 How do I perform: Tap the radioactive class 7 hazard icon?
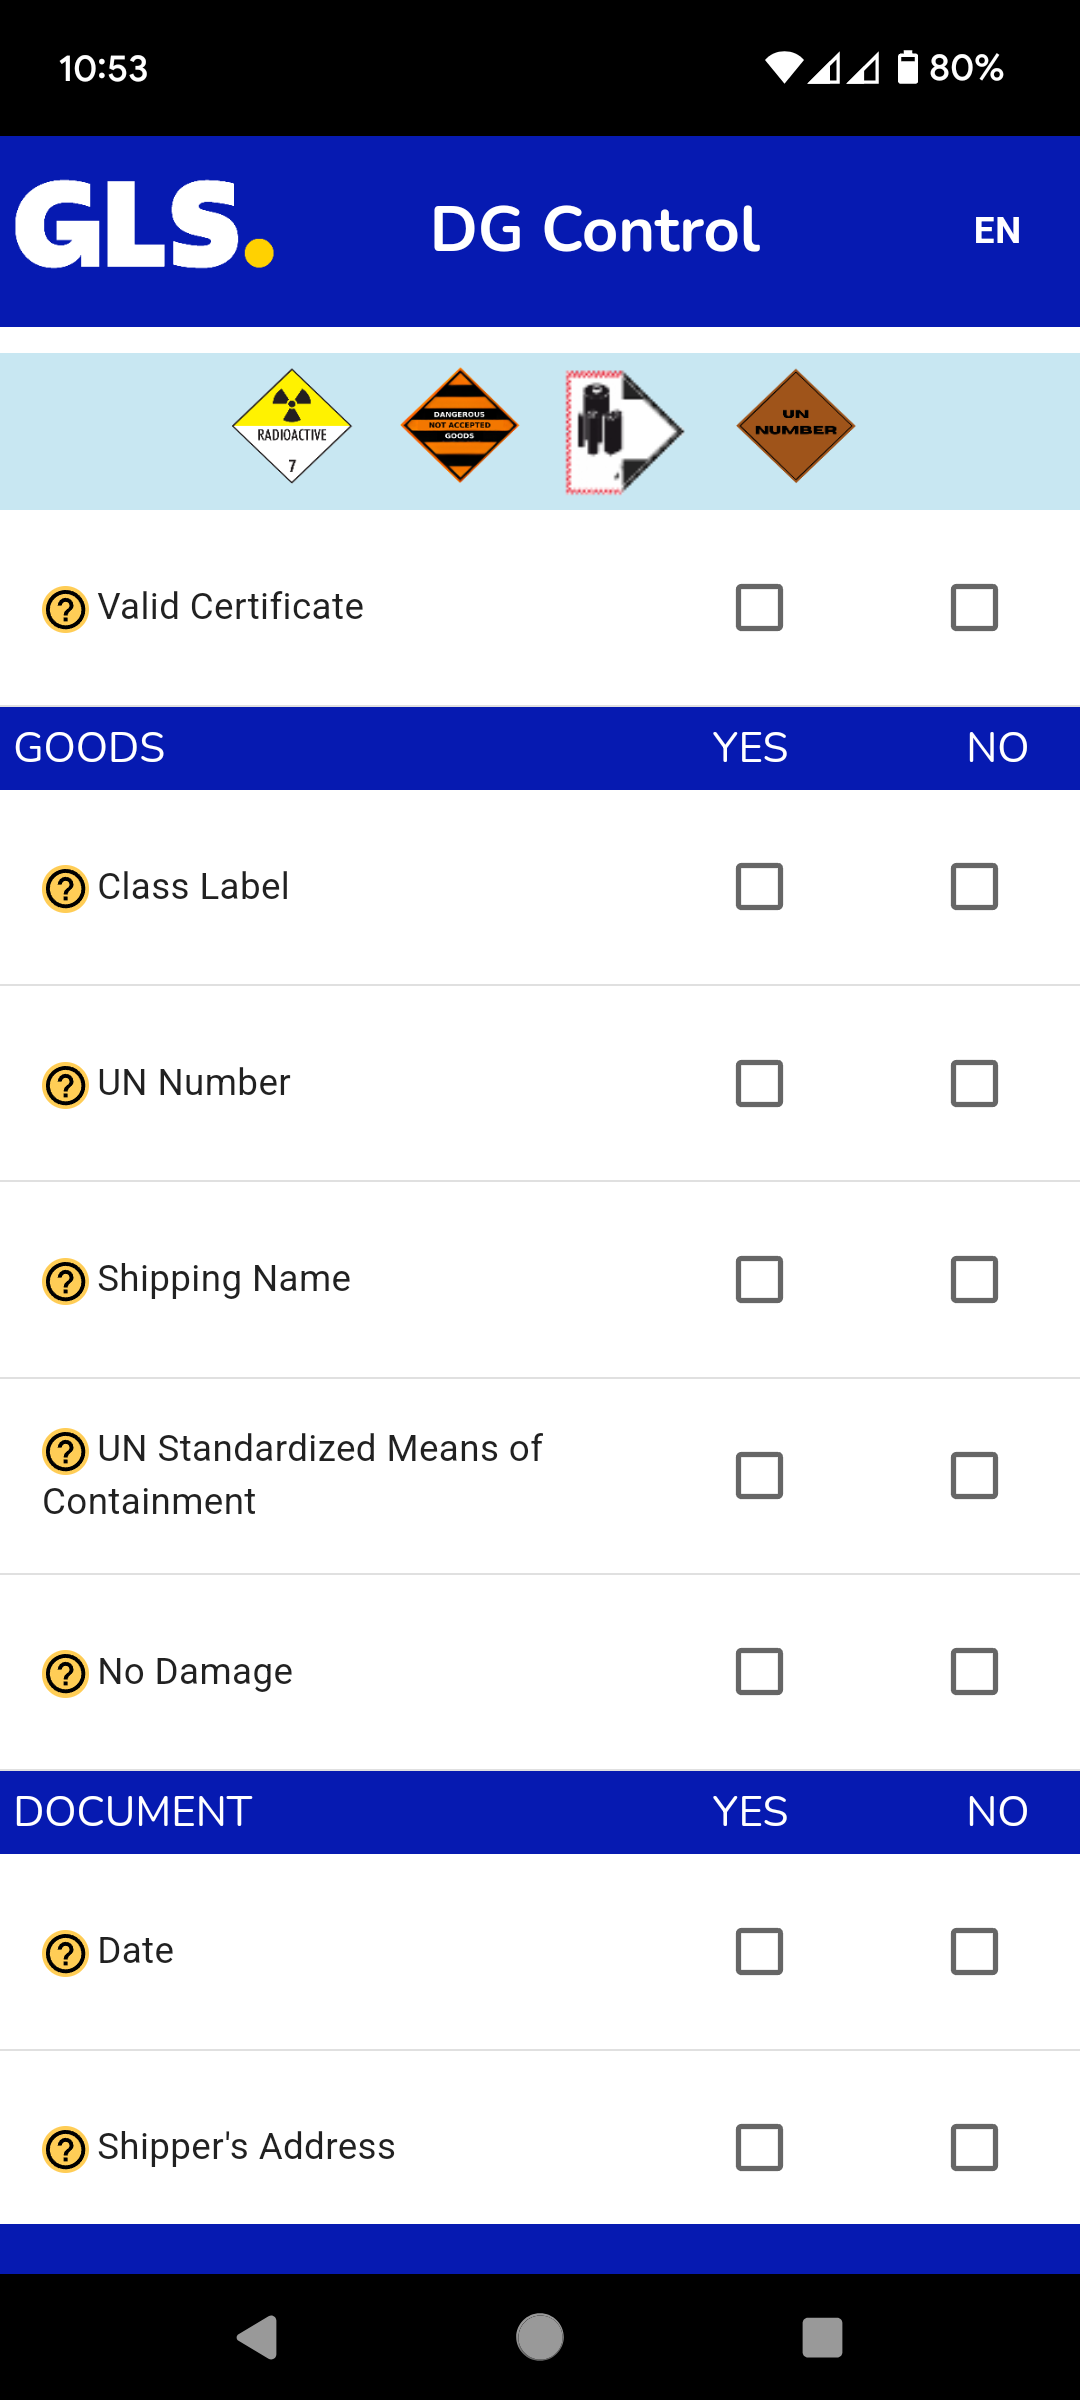point(292,427)
